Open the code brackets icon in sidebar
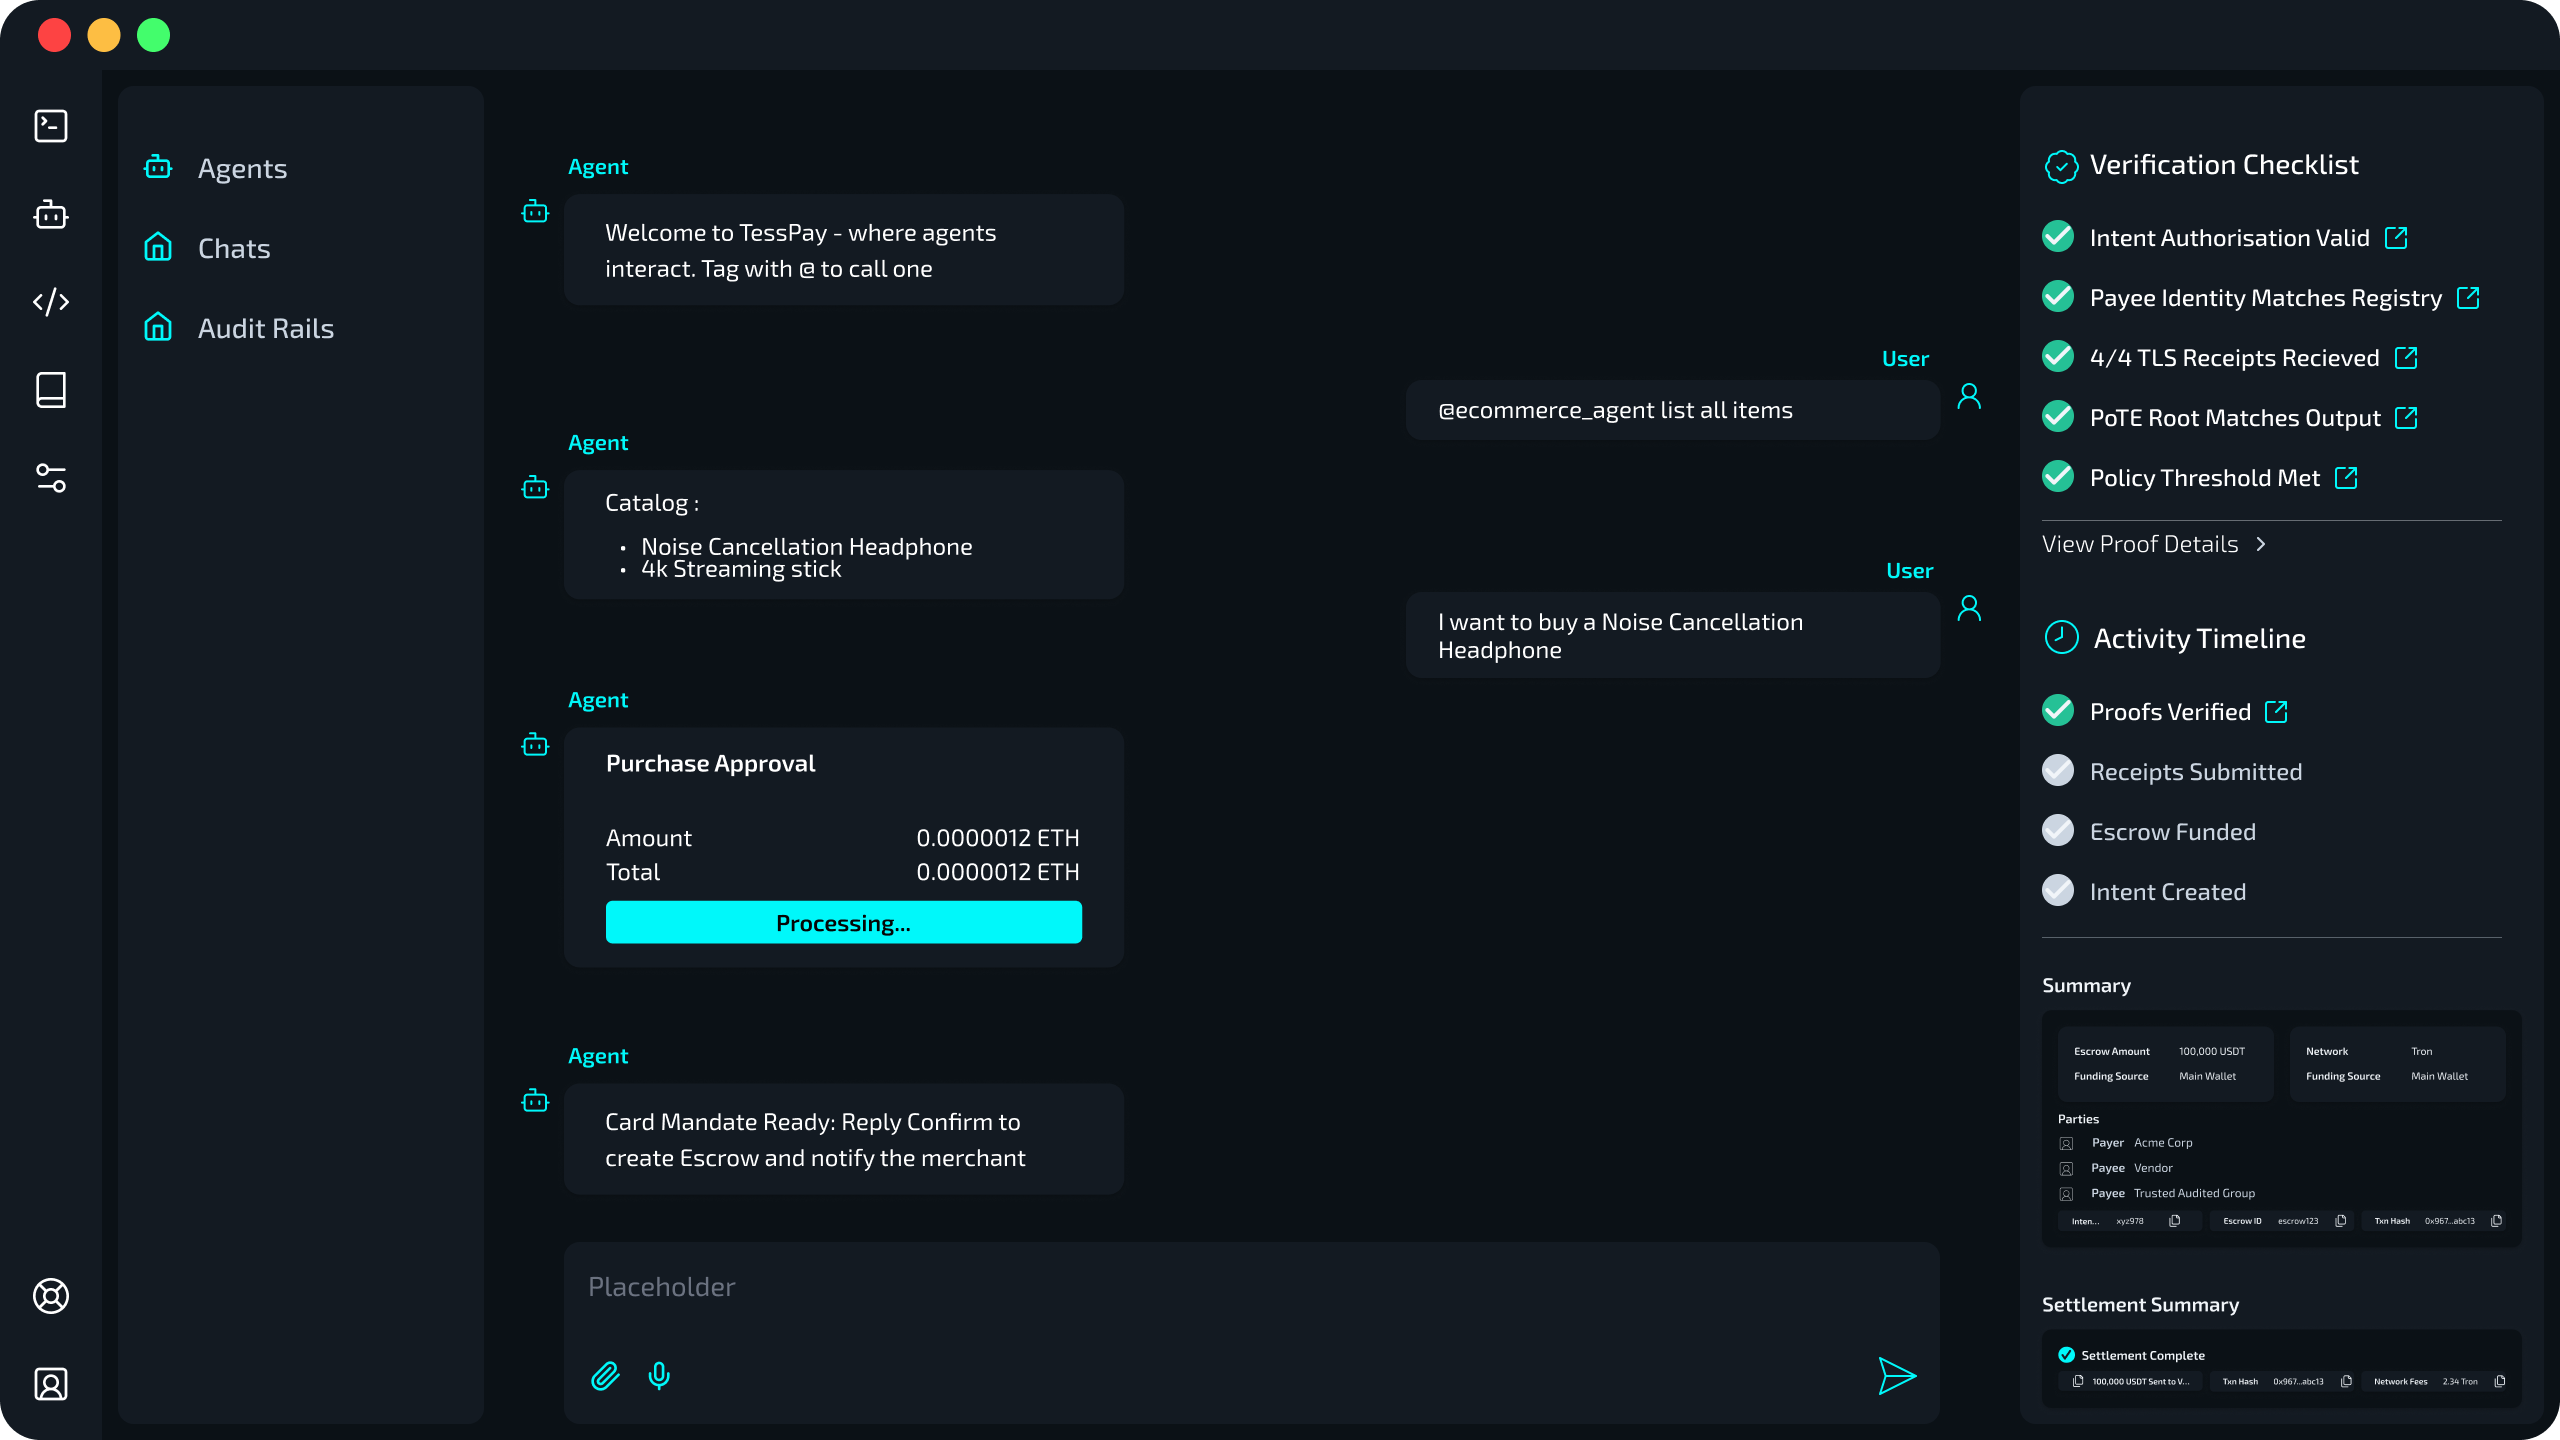The image size is (2560, 1440). click(x=51, y=302)
